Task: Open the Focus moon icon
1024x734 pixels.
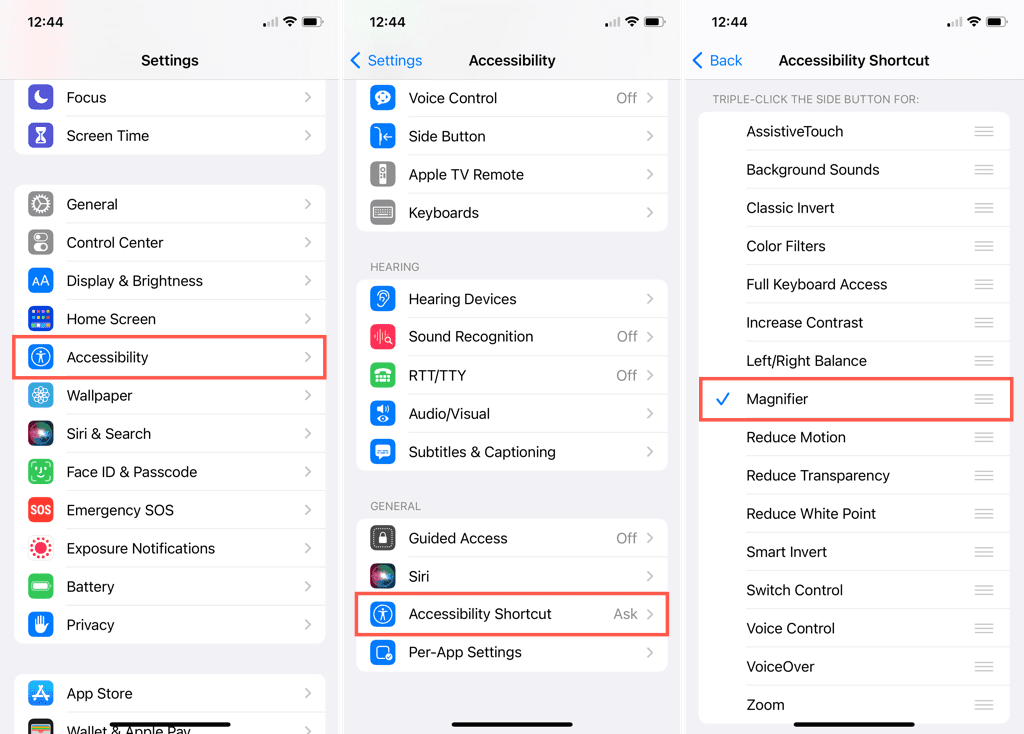Action: [40, 97]
